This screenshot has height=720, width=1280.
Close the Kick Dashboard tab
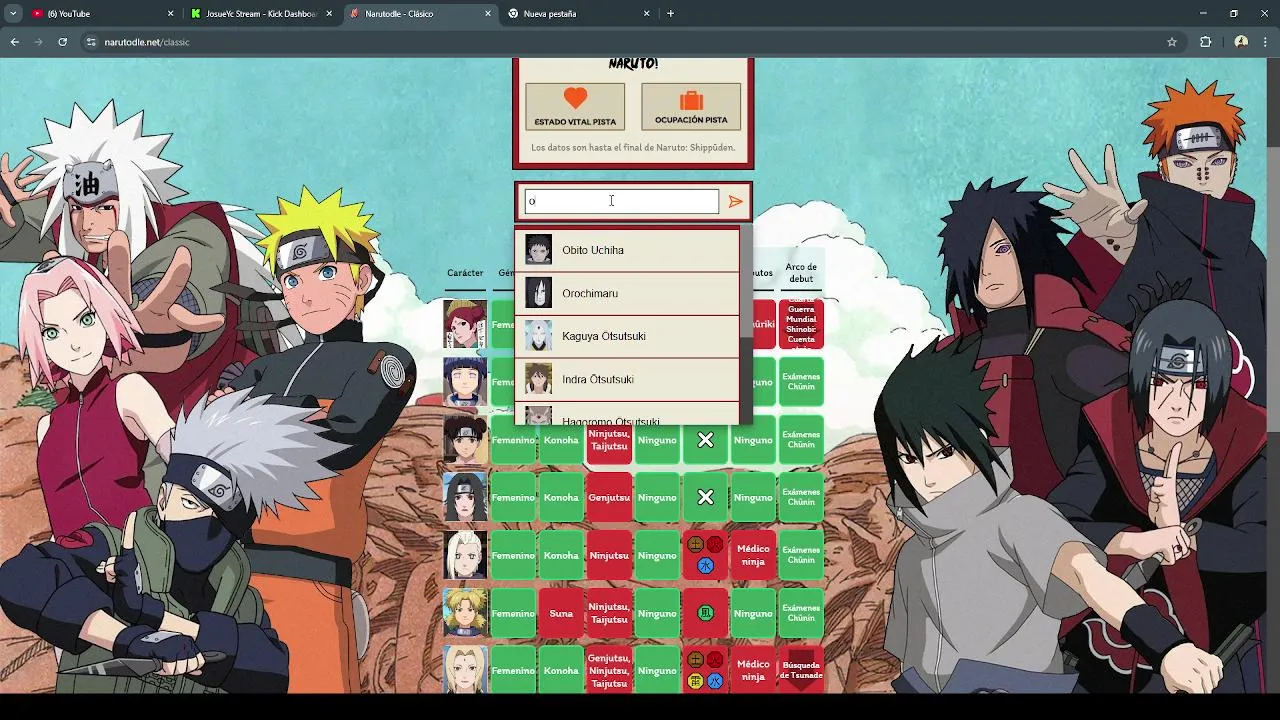coord(329,14)
